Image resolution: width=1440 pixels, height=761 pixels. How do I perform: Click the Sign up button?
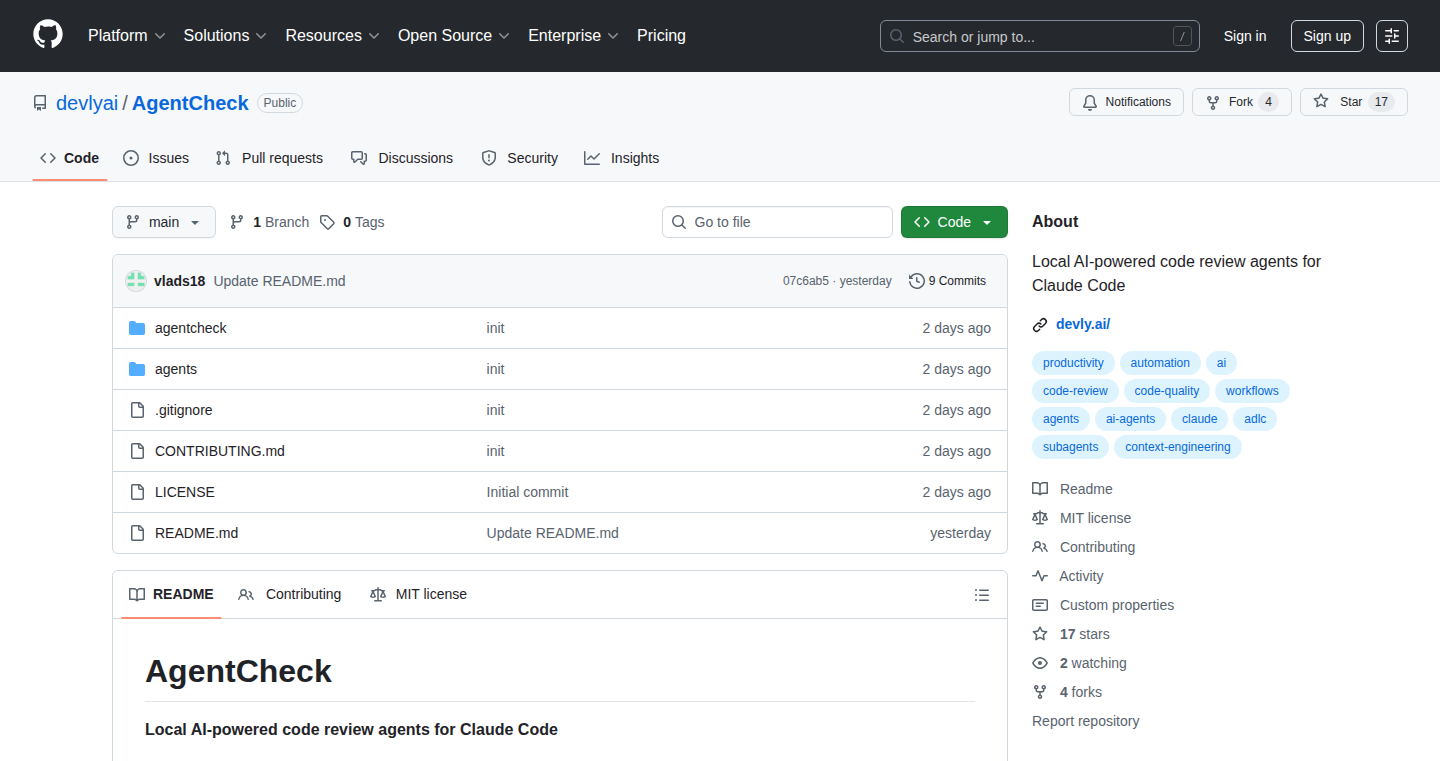point(1327,36)
